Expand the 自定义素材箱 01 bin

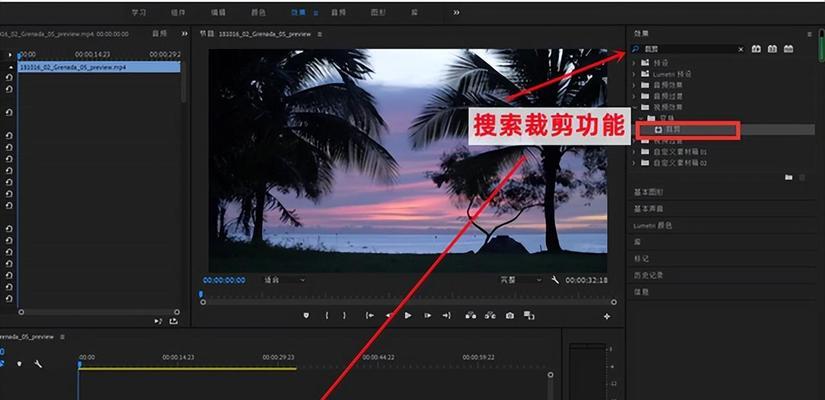pos(633,152)
